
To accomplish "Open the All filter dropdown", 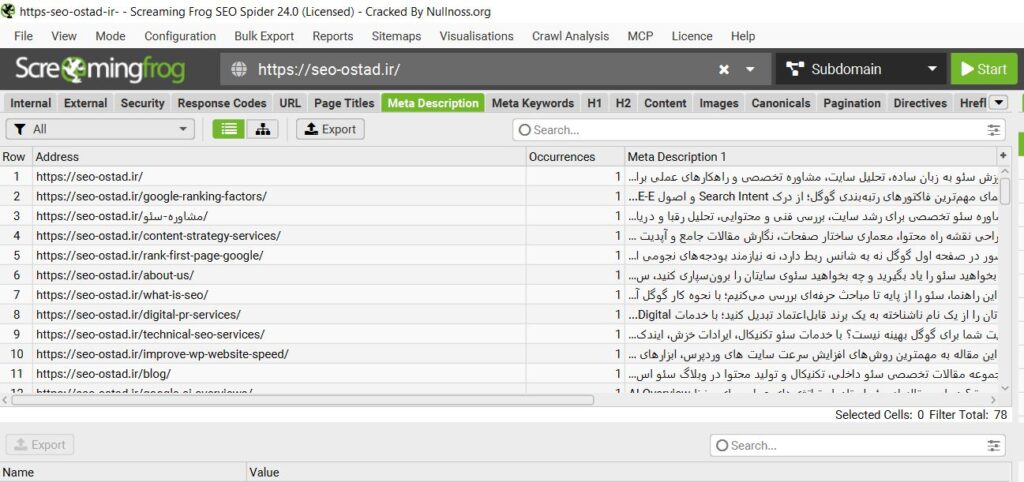I will pyautogui.click(x=100, y=129).
